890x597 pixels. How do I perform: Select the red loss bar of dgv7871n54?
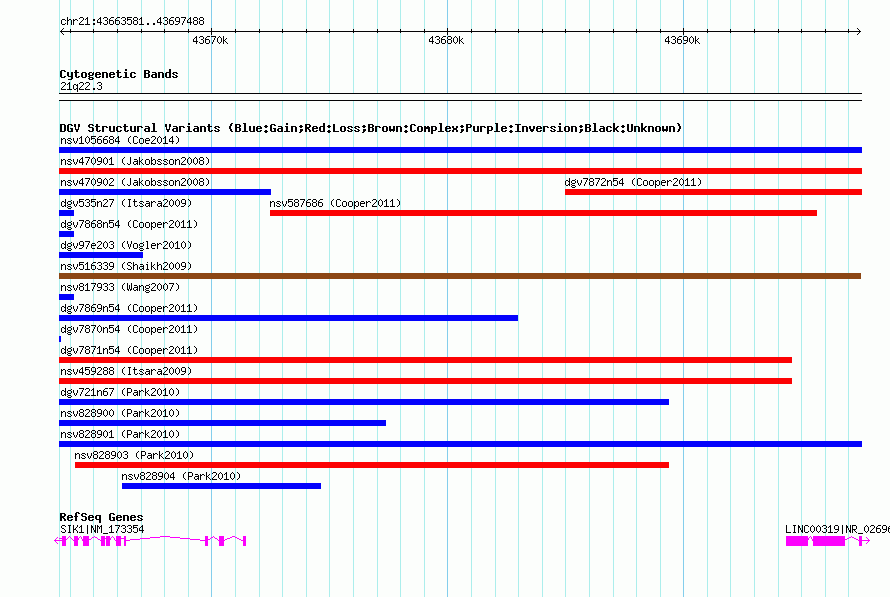tap(426, 360)
